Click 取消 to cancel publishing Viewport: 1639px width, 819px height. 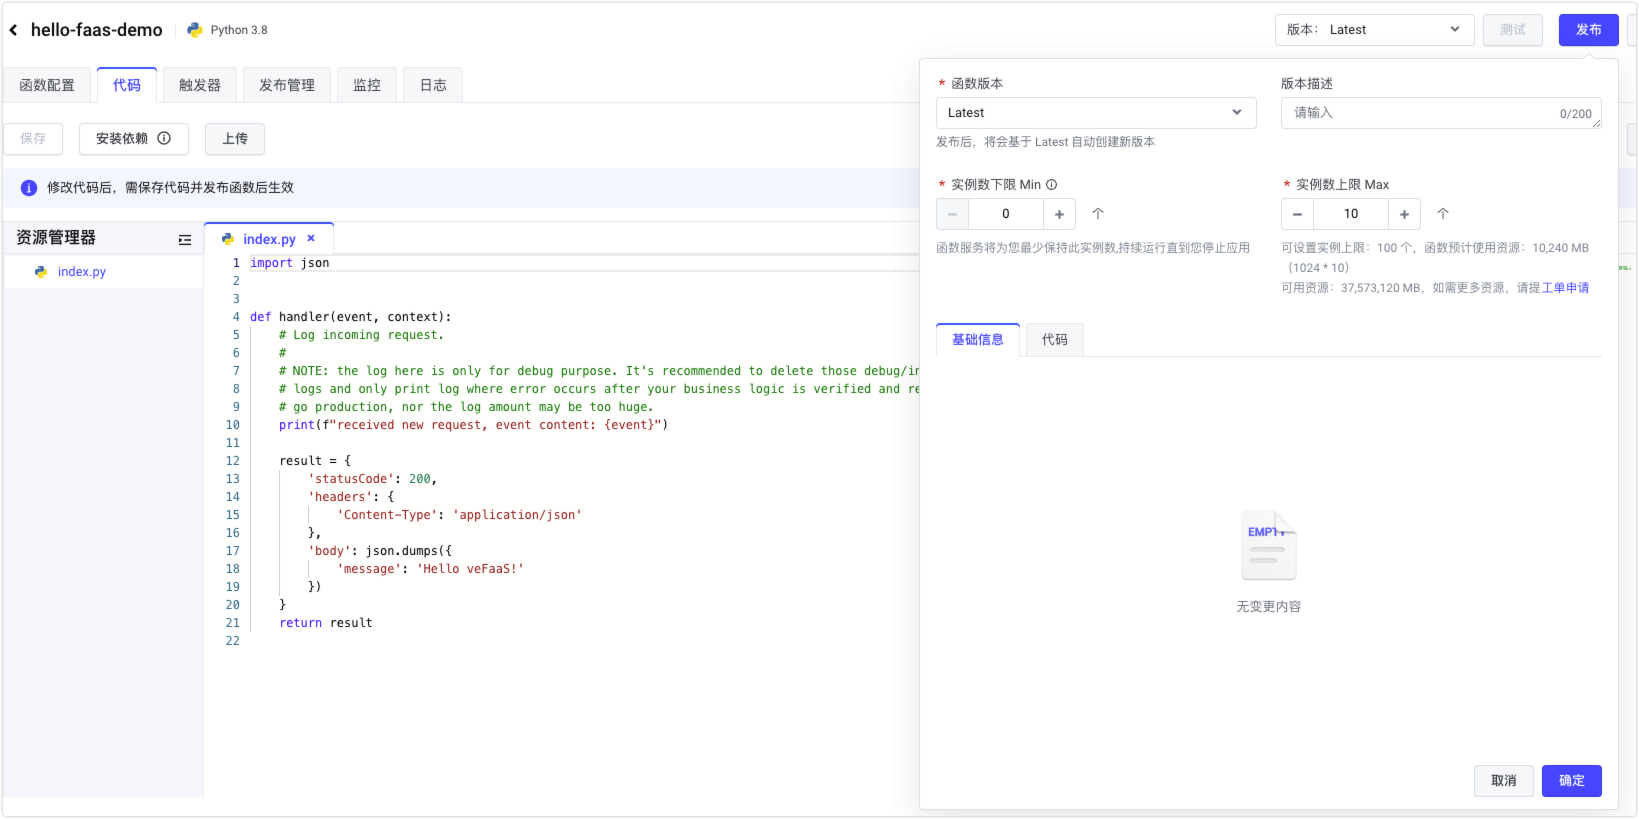point(1504,781)
